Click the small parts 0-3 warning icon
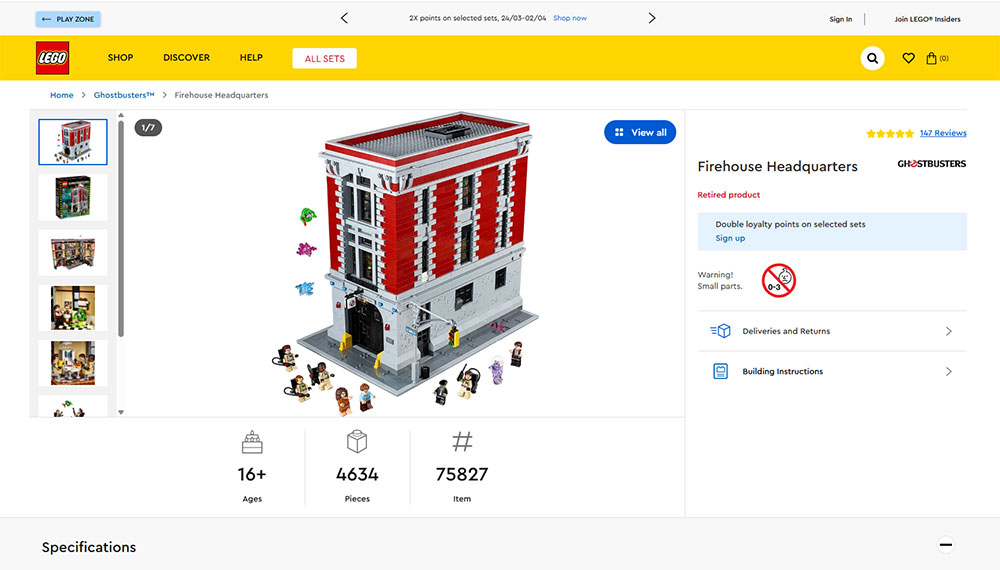 [x=779, y=280]
